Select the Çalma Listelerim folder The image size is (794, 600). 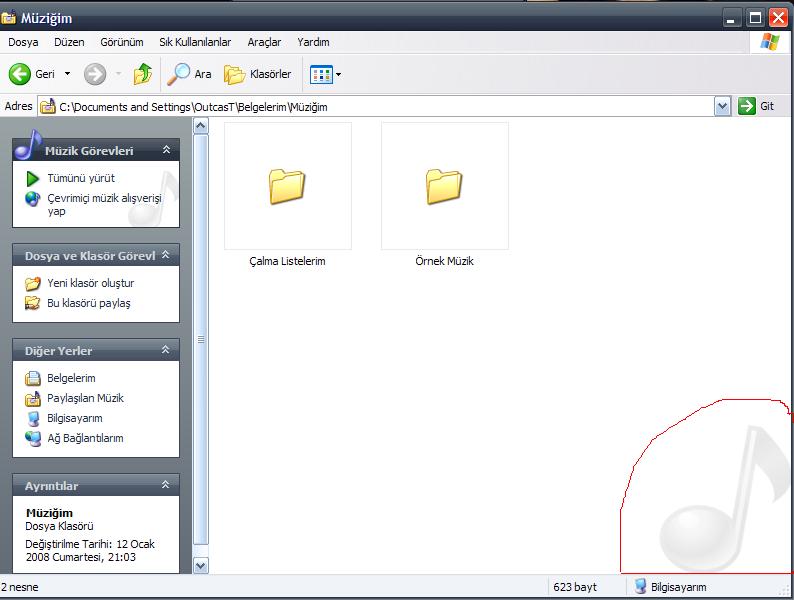(x=288, y=186)
